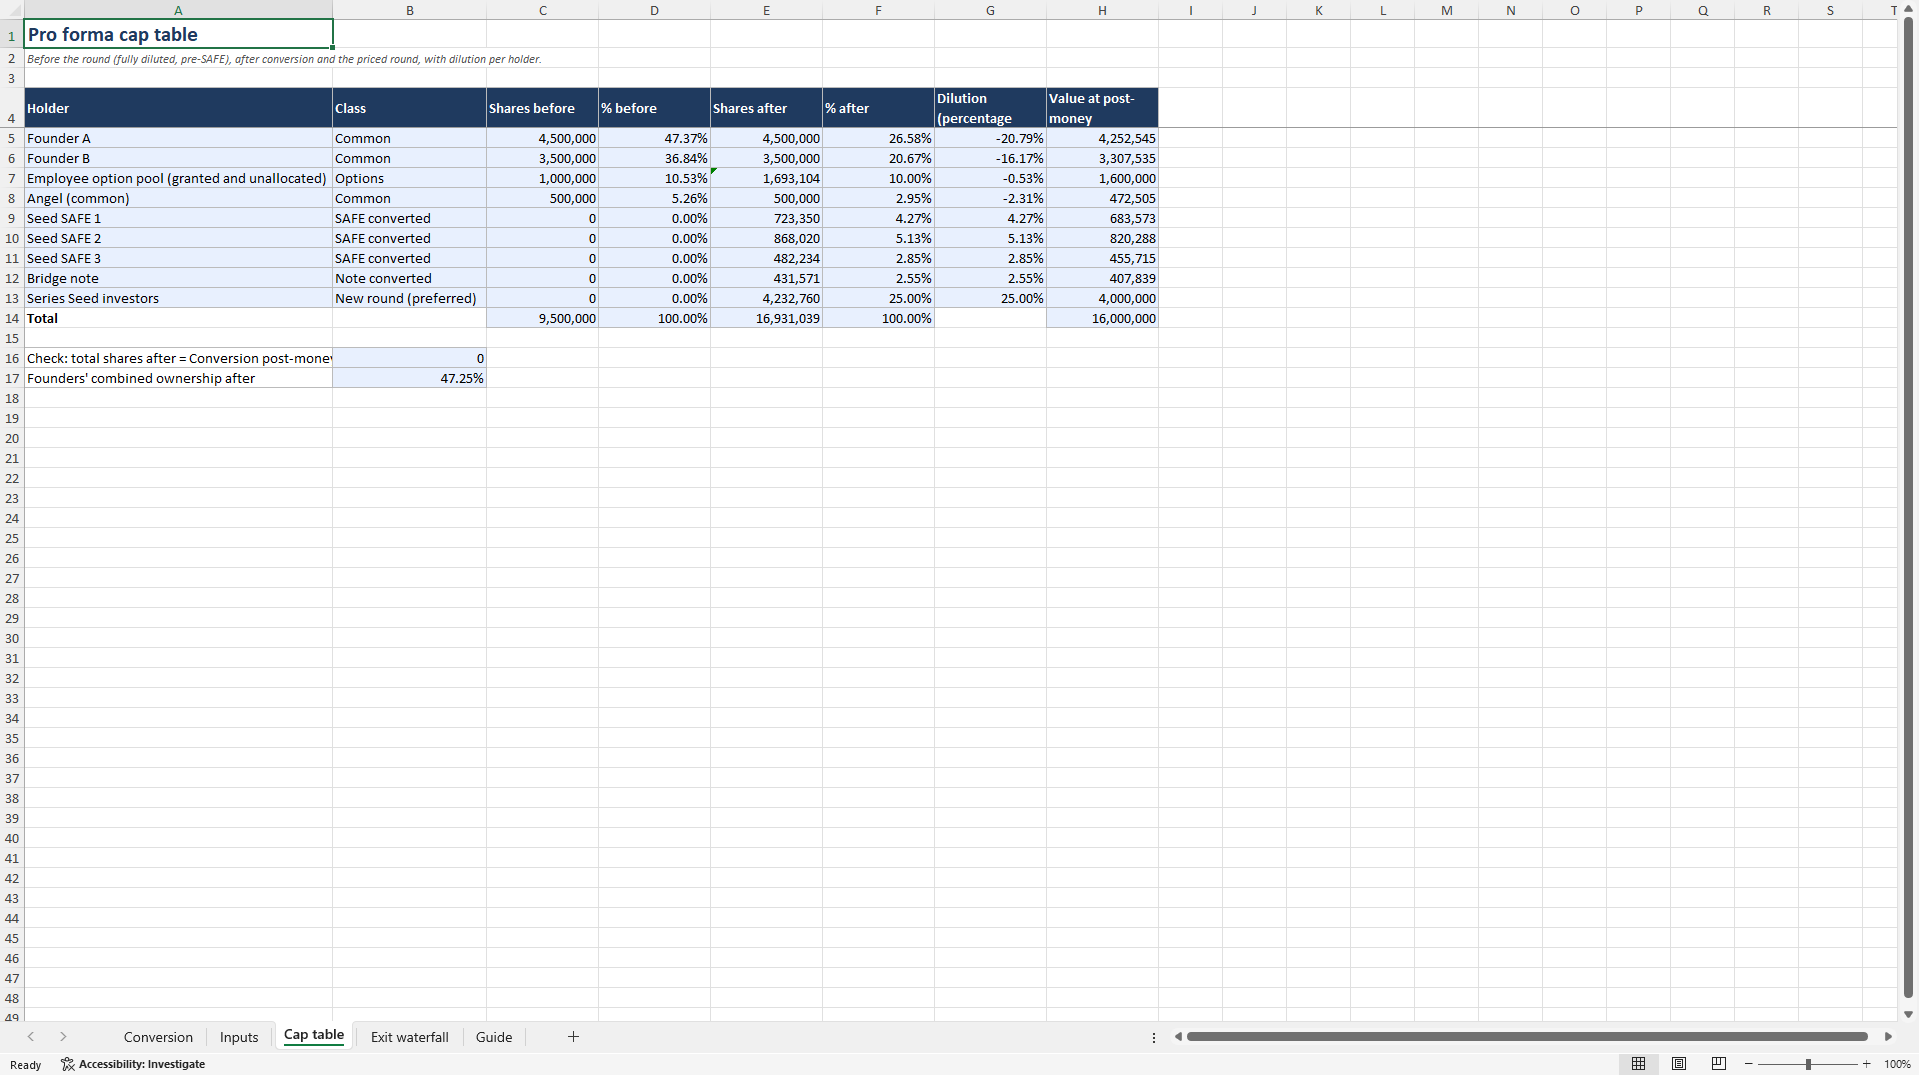Click the 'Holder' header cell

(178, 108)
